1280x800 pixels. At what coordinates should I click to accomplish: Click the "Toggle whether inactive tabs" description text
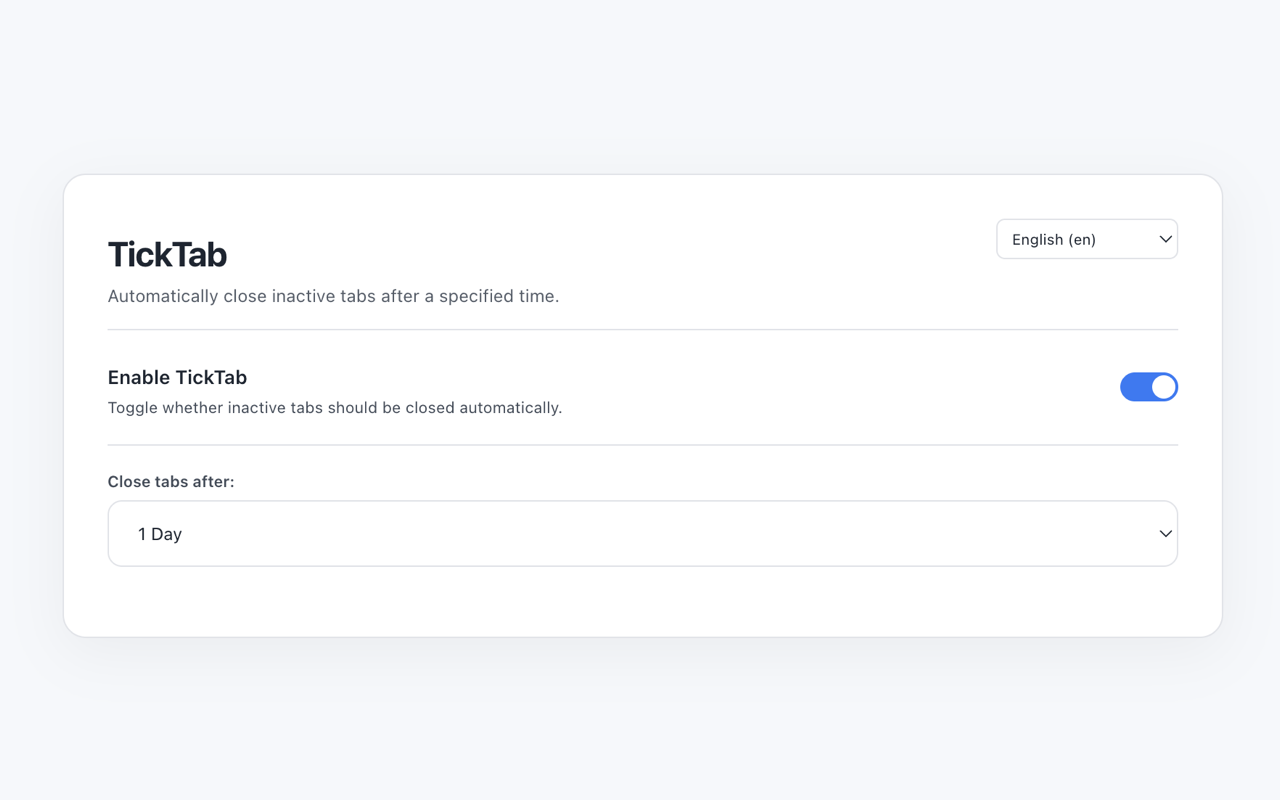pos(334,407)
